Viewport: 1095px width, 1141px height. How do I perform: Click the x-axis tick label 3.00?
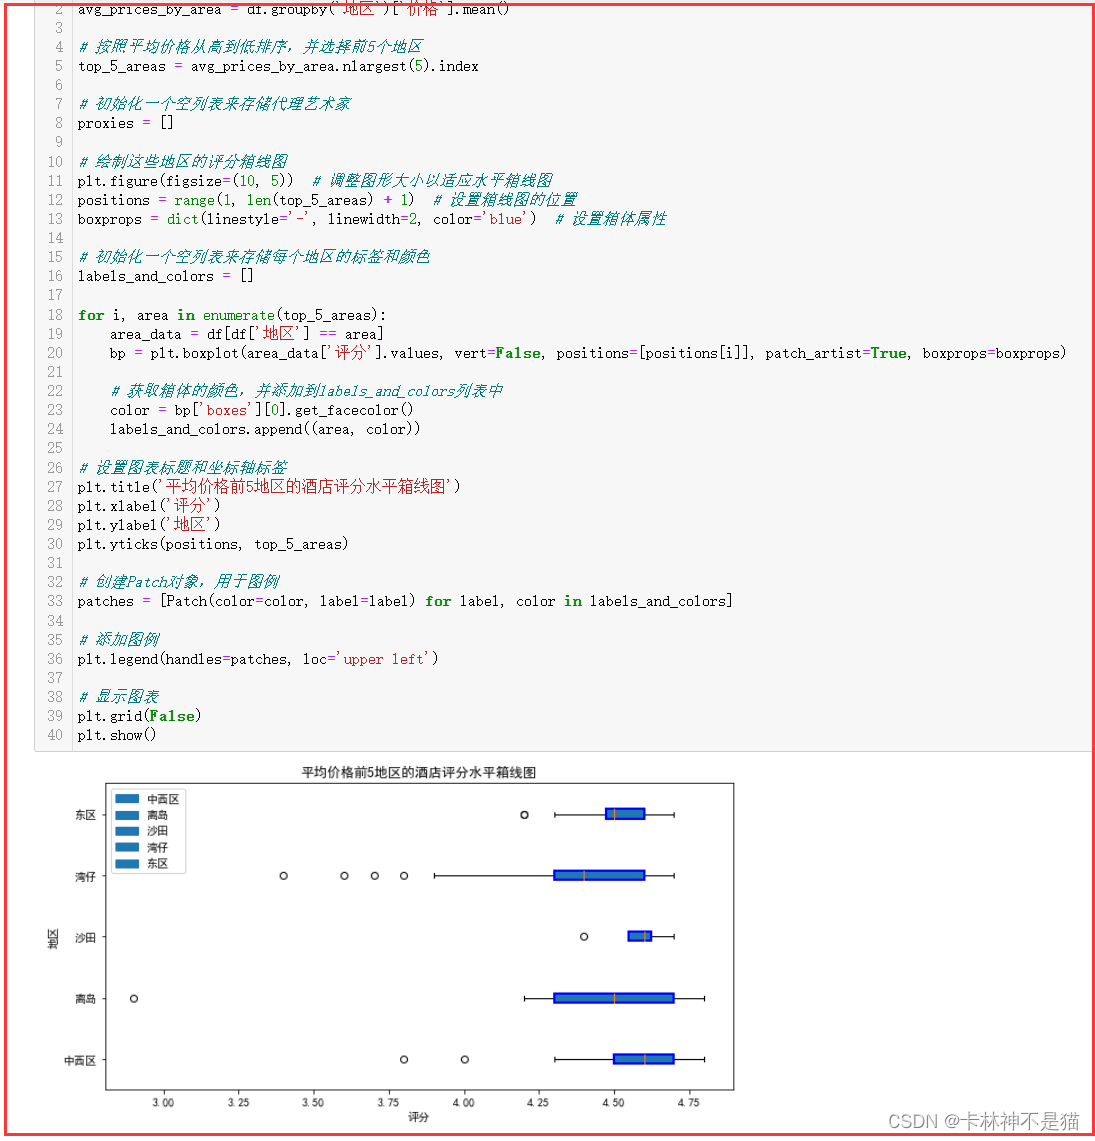(x=163, y=1102)
